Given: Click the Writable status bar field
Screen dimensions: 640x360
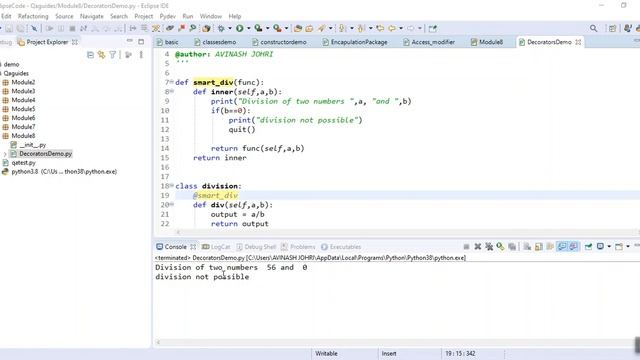Looking at the screenshot, I should point(327,353).
